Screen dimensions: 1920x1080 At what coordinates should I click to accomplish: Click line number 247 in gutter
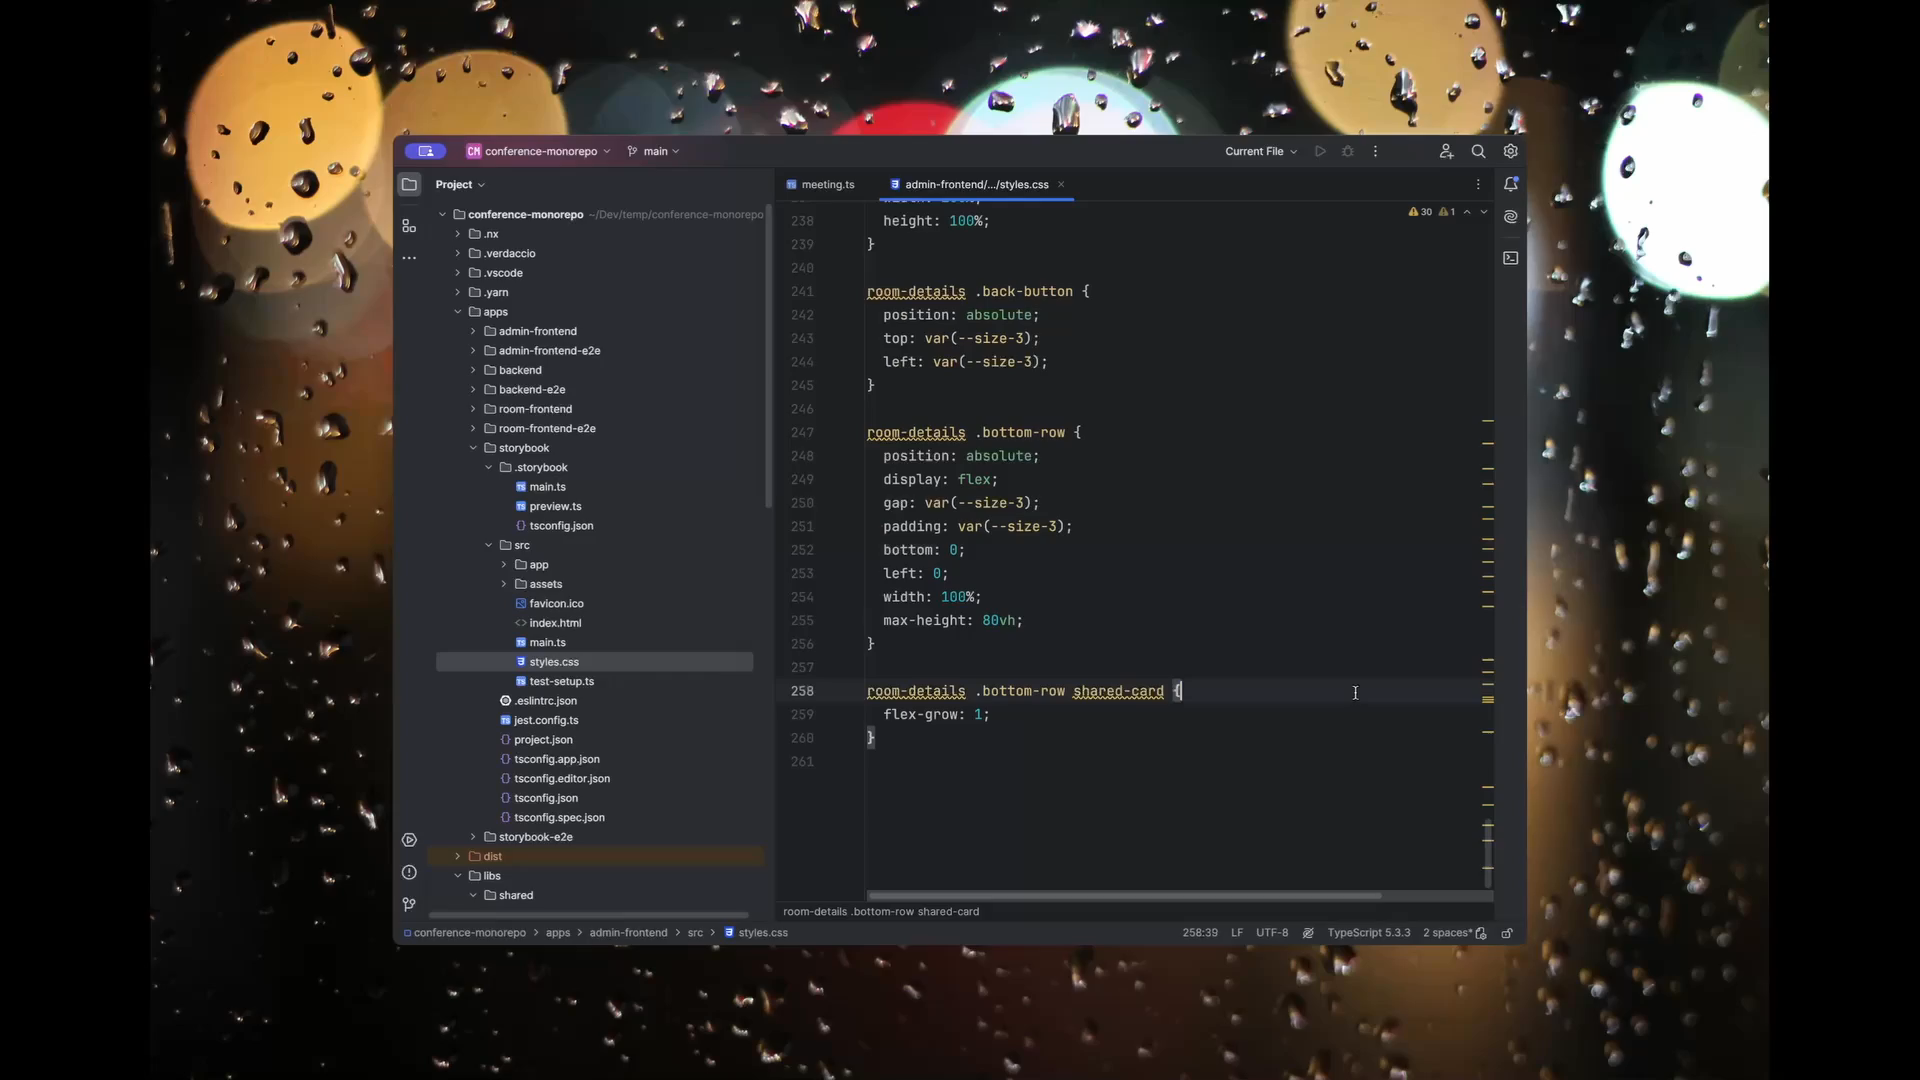(802, 433)
